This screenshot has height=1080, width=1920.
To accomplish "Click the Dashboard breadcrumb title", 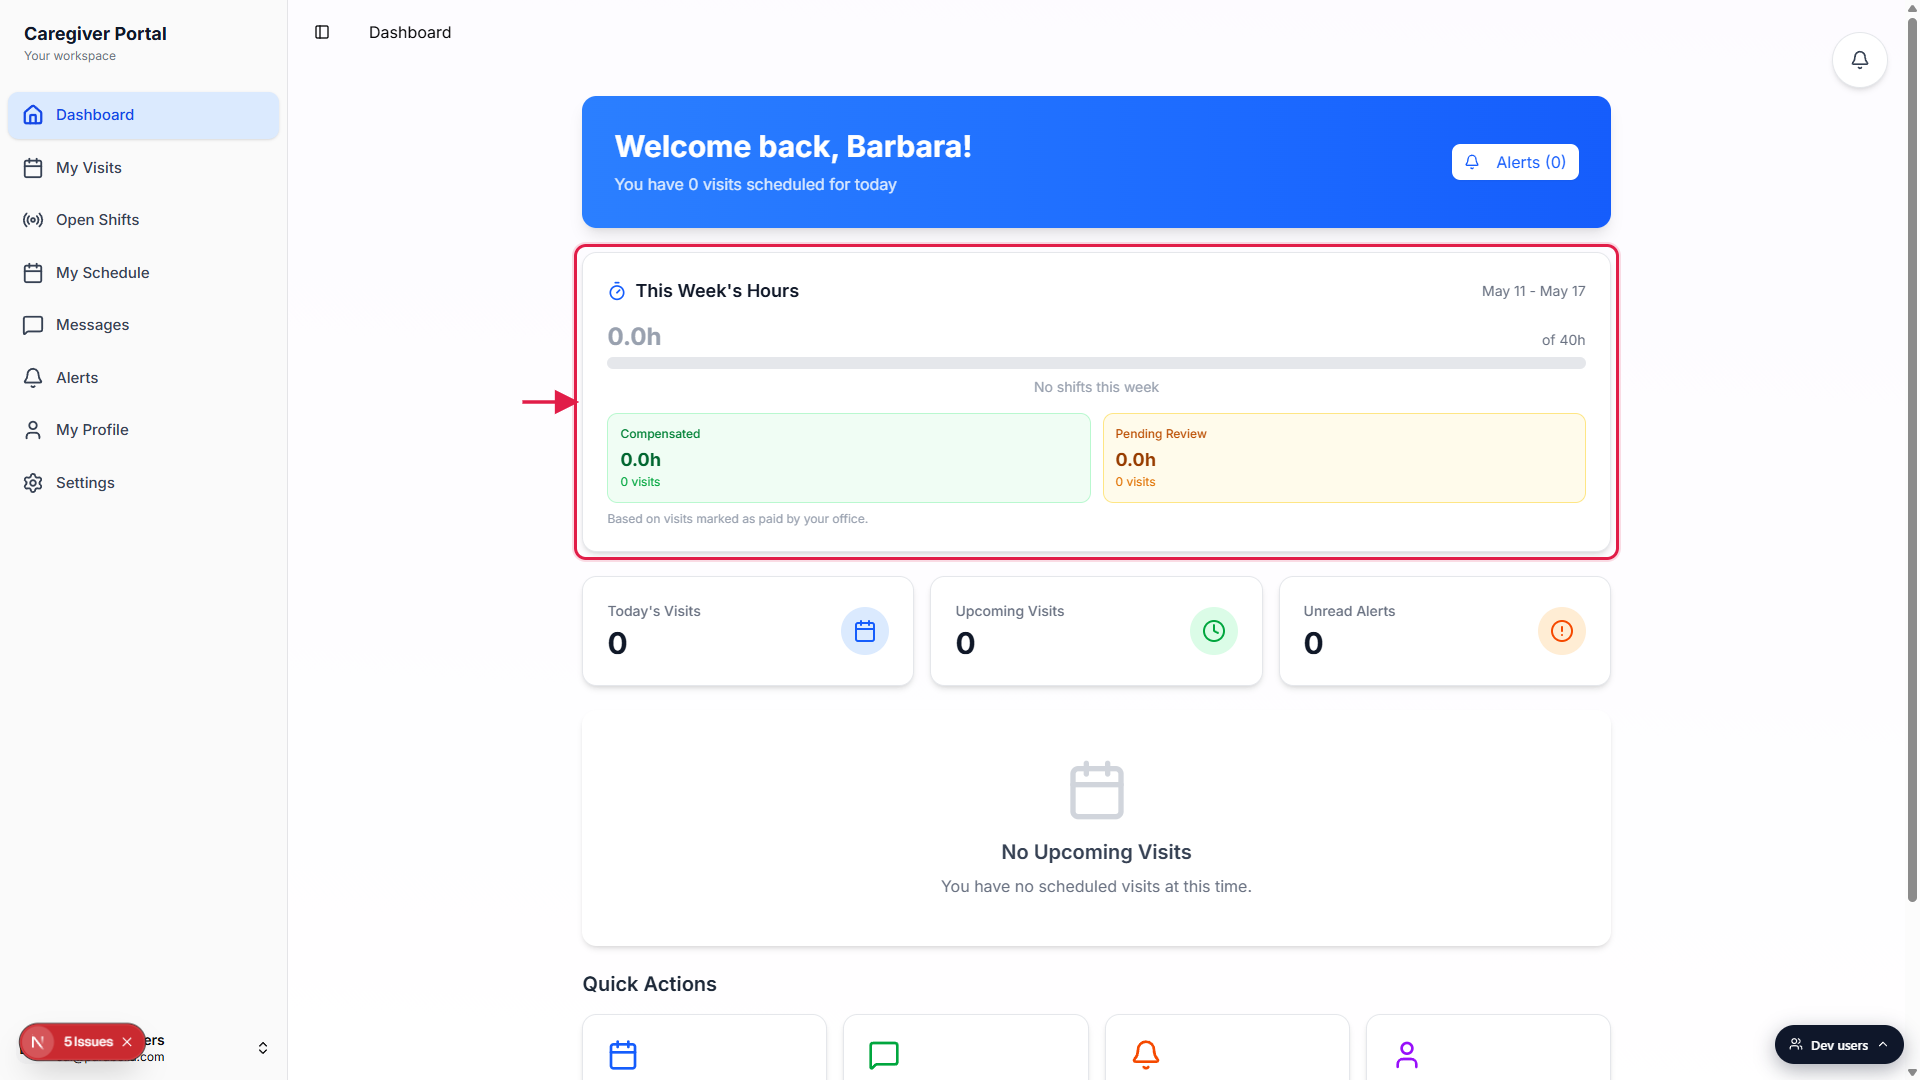I will click(x=410, y=32).
